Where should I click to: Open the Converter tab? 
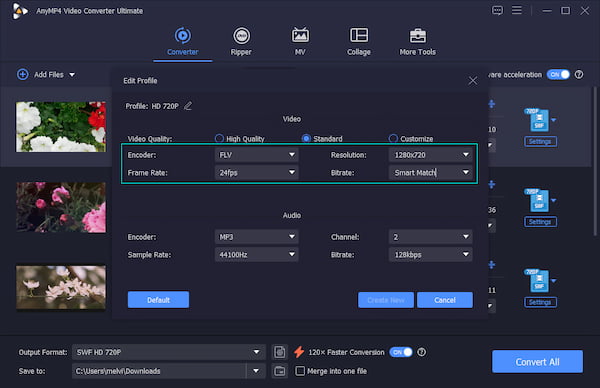[x=183, y=42]
